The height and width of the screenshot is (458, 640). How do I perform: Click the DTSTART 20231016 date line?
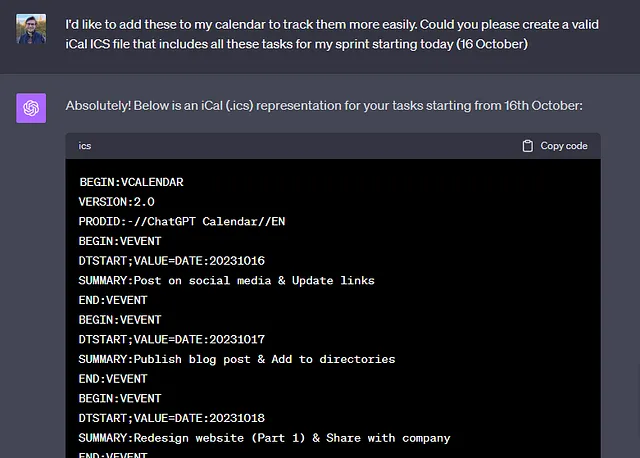coord(172,260)
